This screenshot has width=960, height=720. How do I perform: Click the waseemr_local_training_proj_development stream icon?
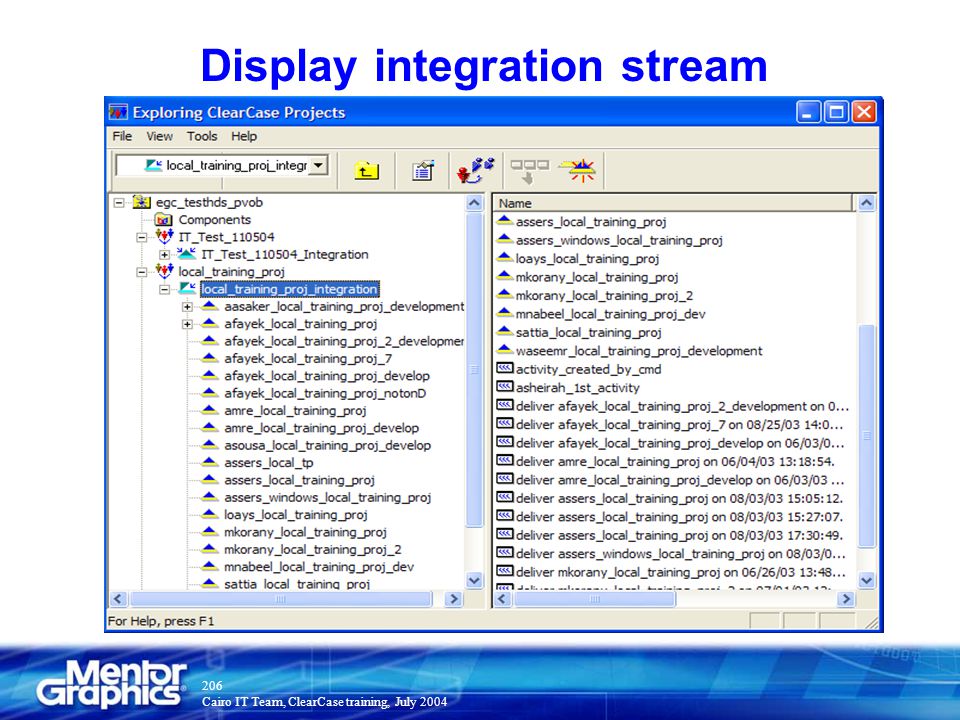[504, 350]
